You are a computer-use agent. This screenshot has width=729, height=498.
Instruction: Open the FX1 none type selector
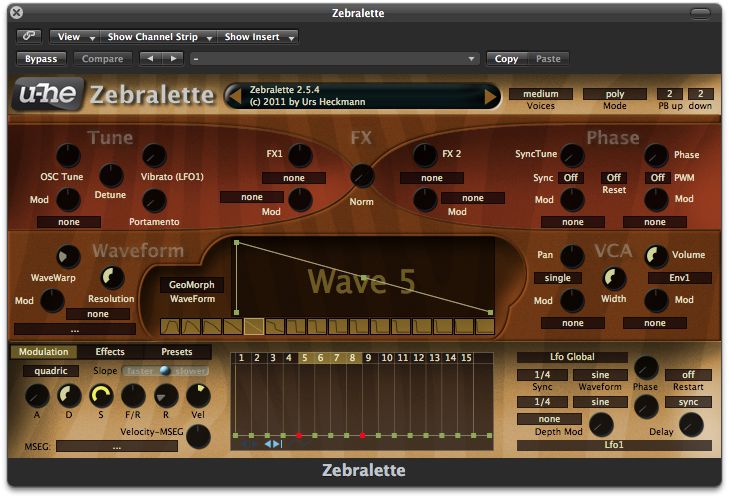click(x=294, y=178)
